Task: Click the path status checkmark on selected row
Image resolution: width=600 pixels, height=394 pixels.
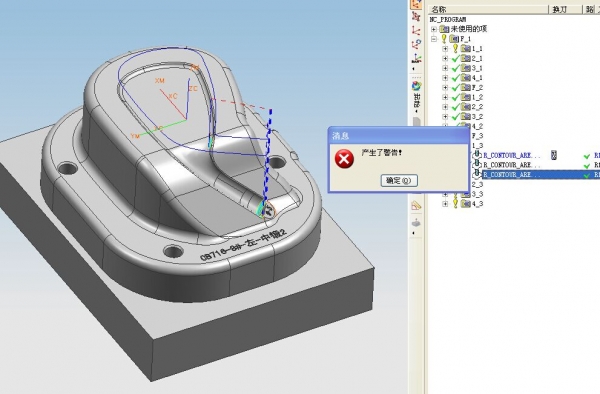Action: click(x=587, y=175)
